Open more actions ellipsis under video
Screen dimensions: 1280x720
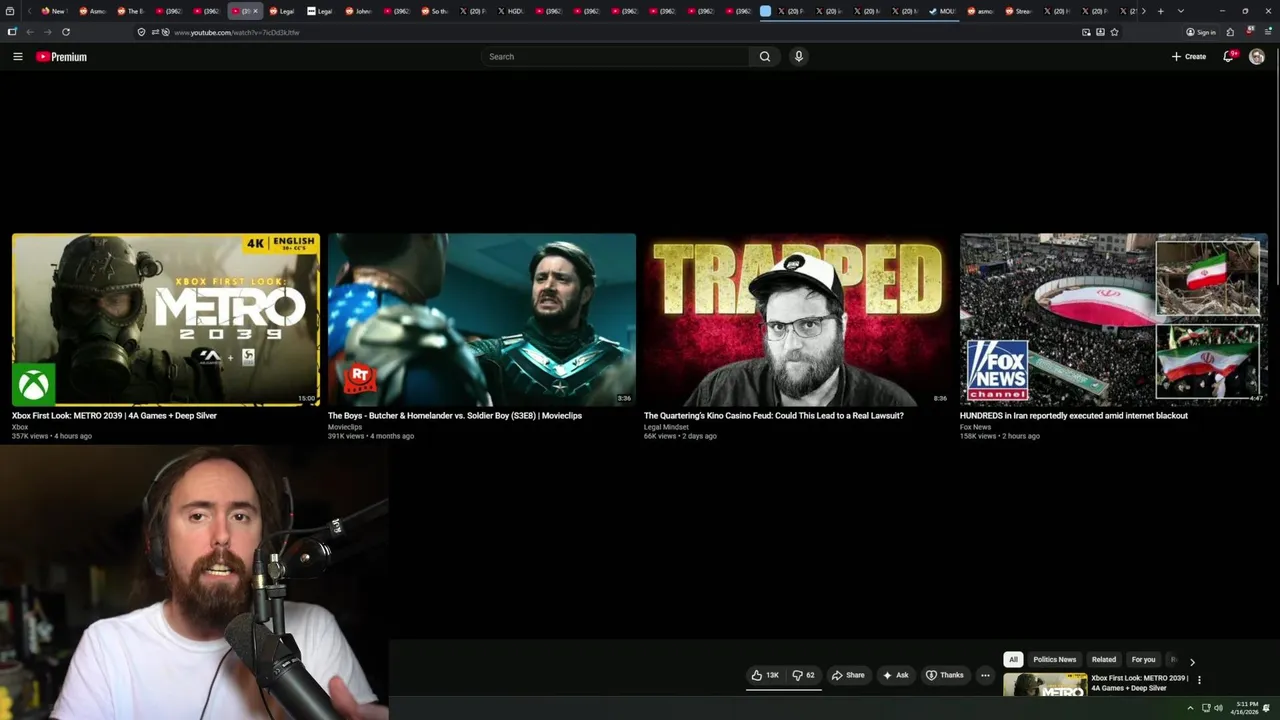(985, 675)
